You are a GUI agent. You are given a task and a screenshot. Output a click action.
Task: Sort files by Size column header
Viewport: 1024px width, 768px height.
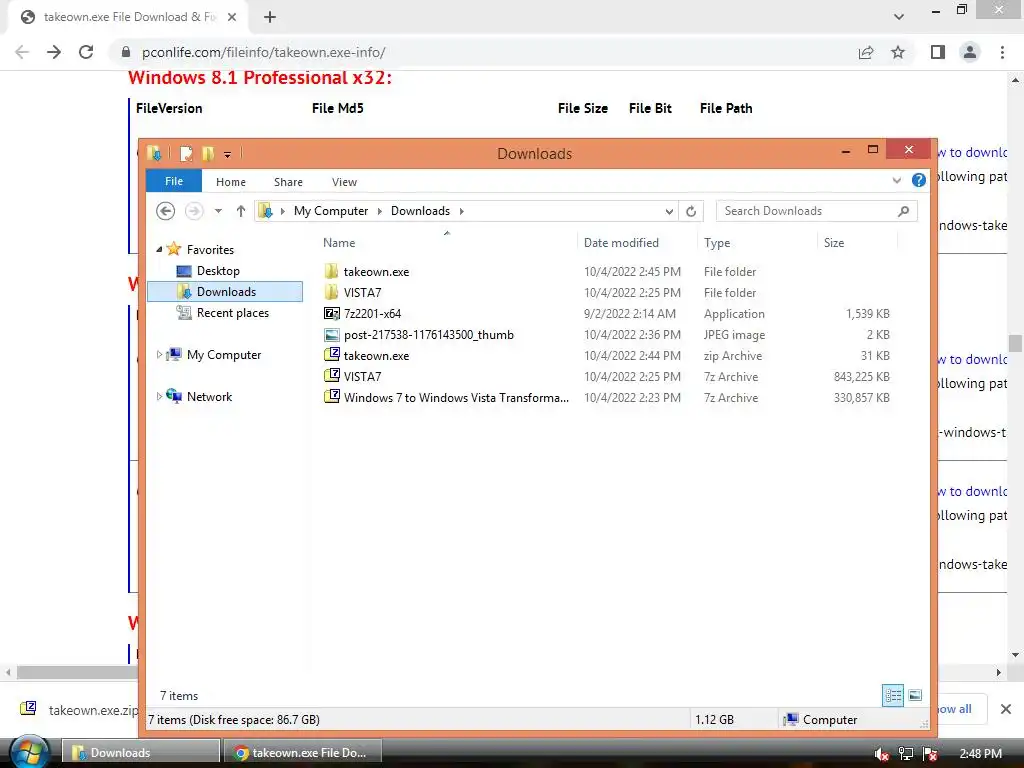(x=857, y=242)
